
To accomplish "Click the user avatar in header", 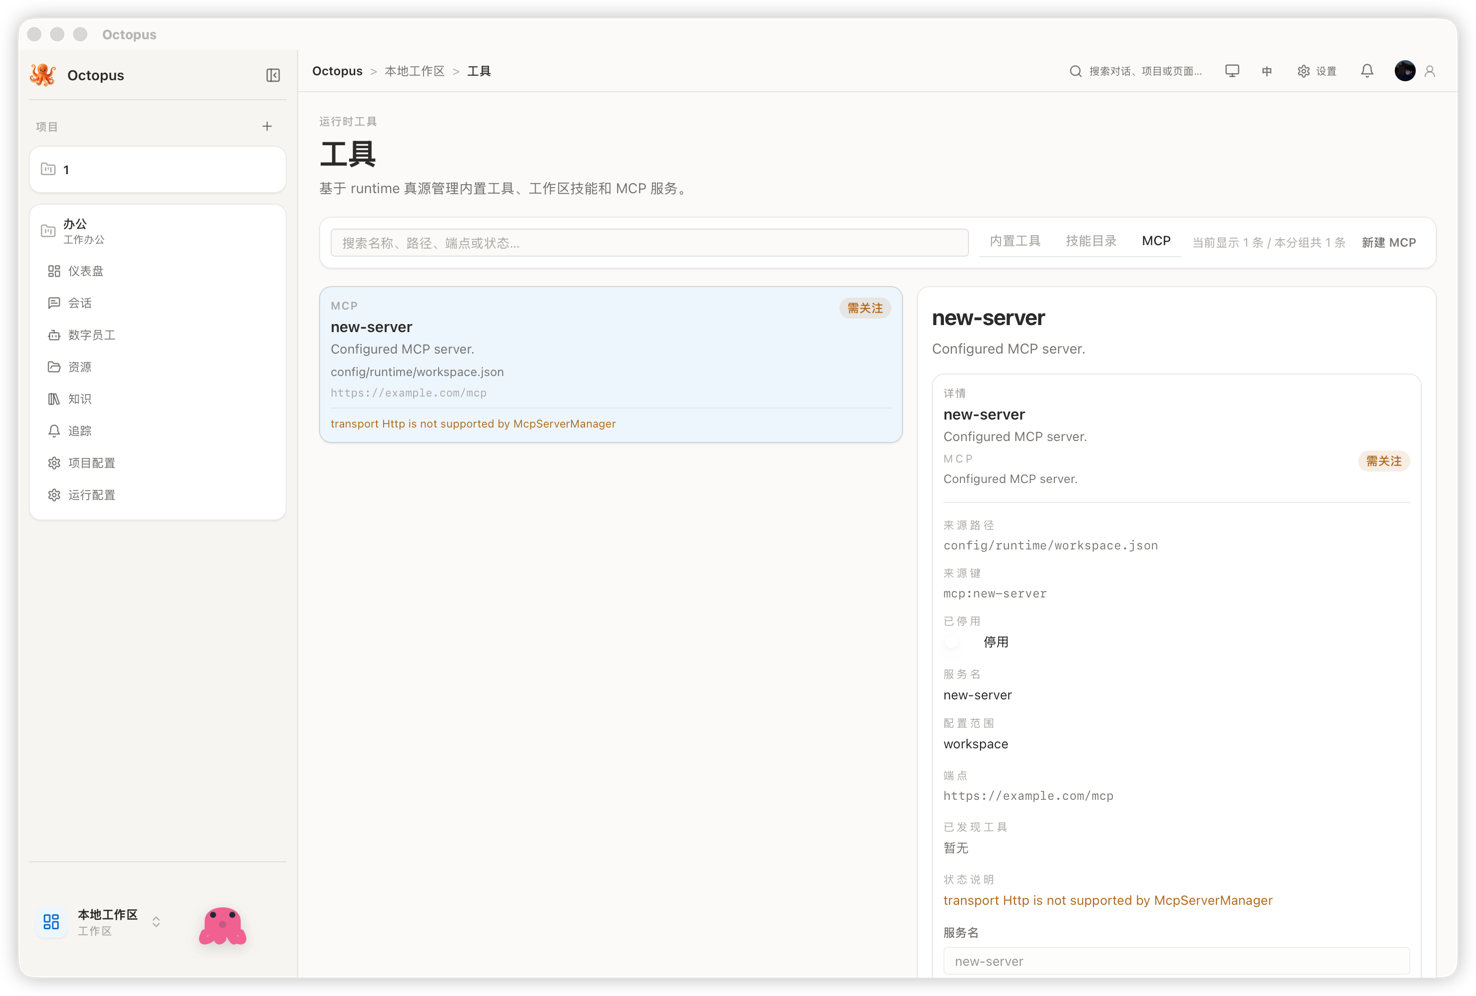I will click(x=1405, y=71).
